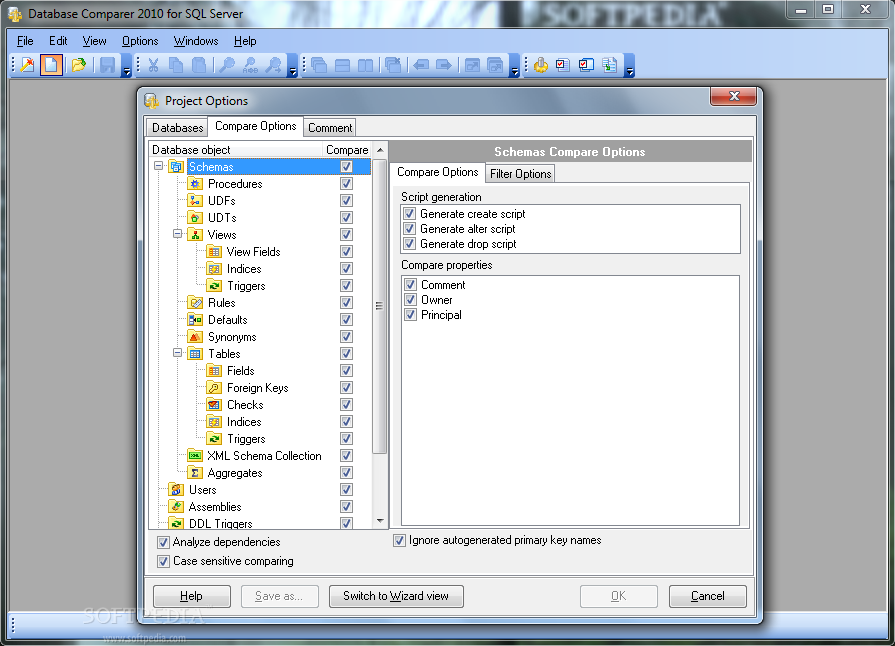
Task: Uncheck the Procedures compare checkbox
Action: tap(346, 184)
